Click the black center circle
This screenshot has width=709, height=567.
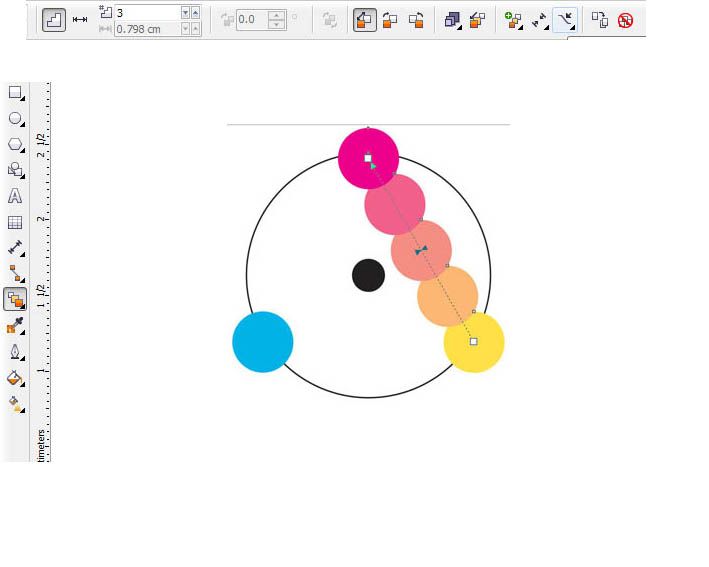tap(368, 275)
